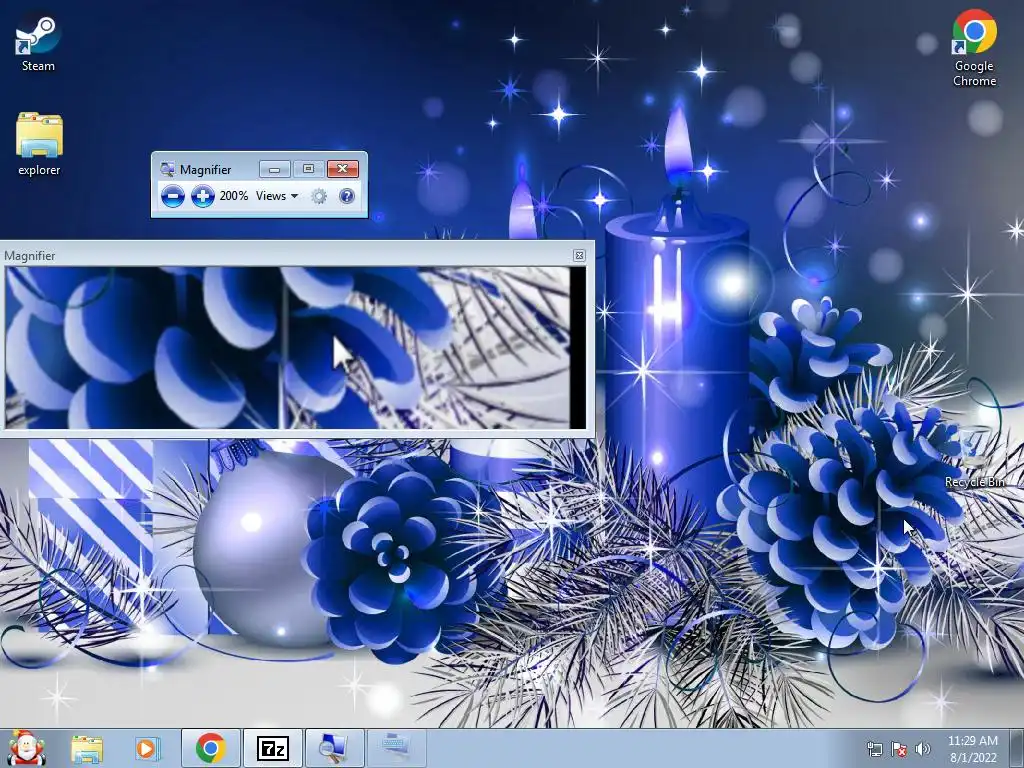Close the Magnifier toolbar window

coord(342,169)
